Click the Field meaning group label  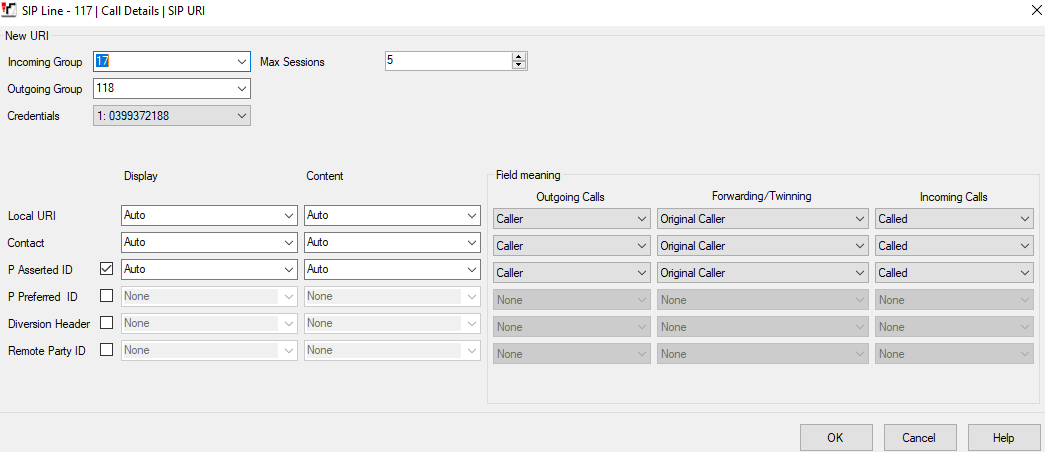point(528,176)
